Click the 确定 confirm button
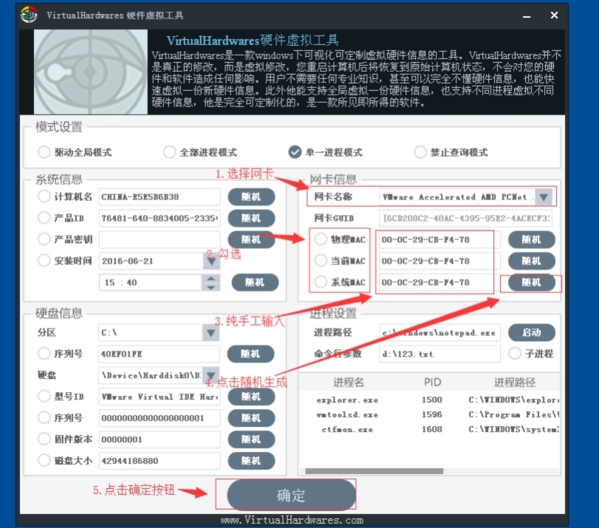This screenshot has height=528, width=599. coord(291,496)
